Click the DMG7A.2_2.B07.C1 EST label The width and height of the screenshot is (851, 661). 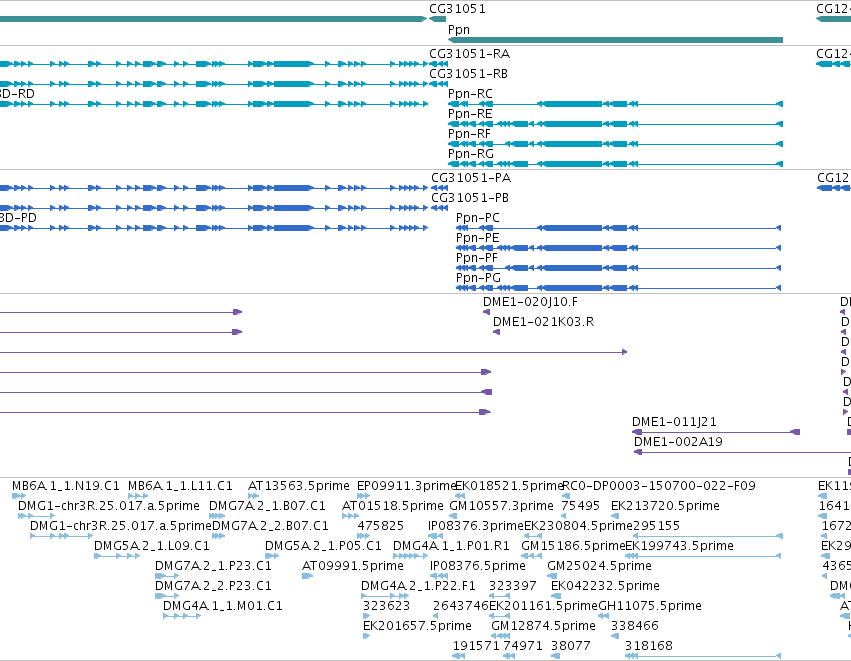pos(270,526)
